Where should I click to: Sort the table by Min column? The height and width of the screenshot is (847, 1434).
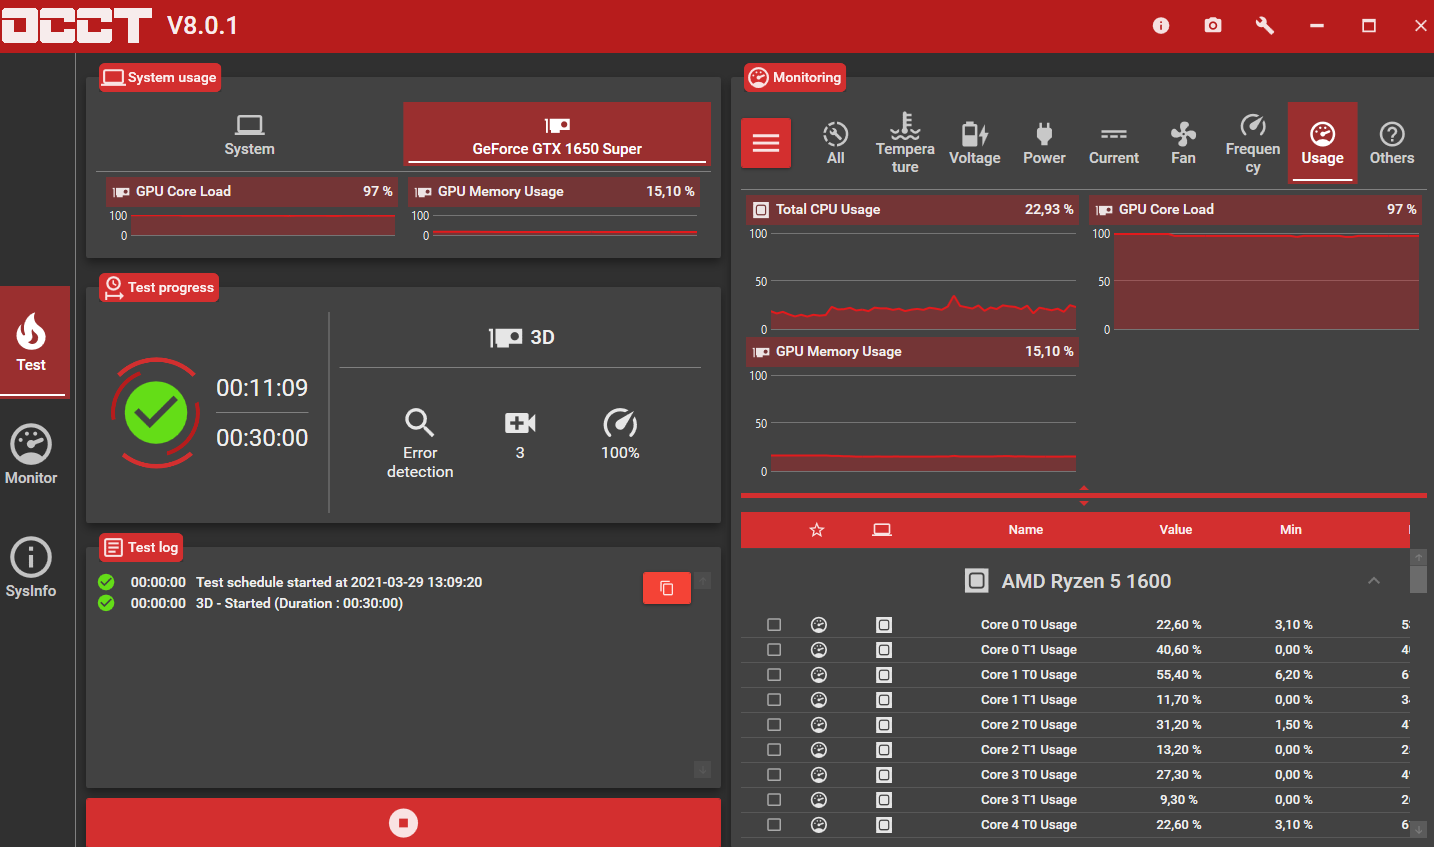[x=1291, y=530]
